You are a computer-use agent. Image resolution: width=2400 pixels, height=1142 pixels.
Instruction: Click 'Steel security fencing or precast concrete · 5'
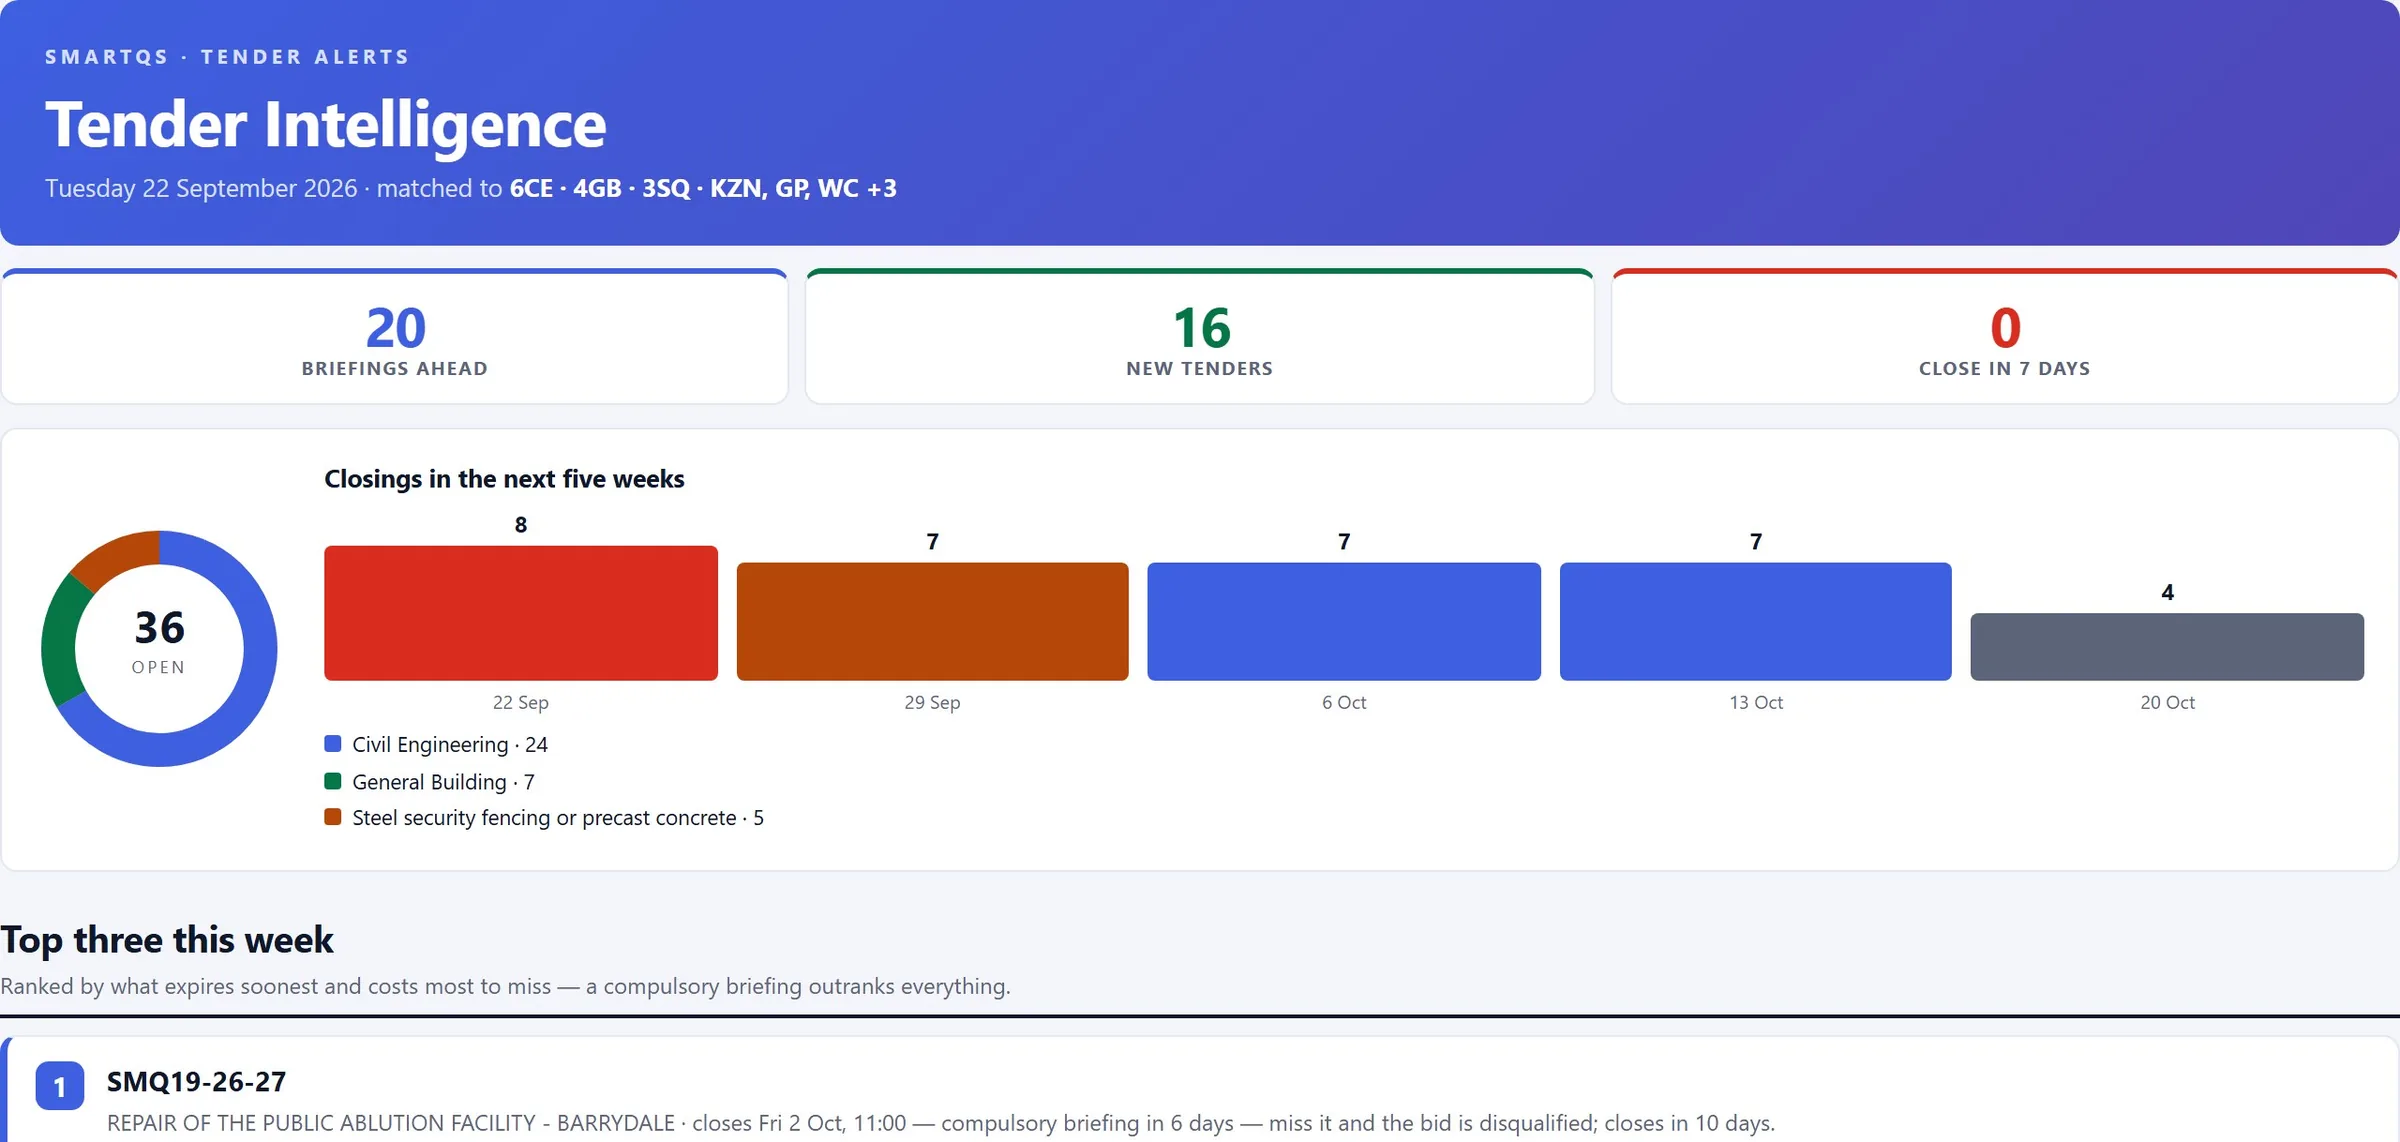[558, 817]
